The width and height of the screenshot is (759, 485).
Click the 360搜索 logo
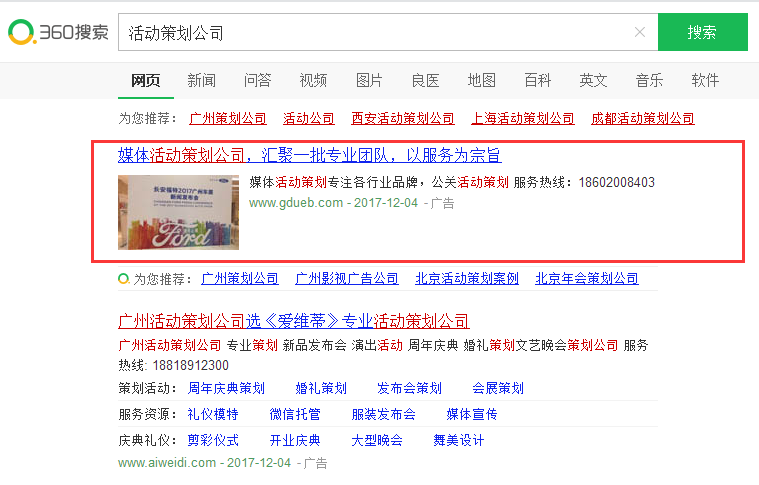pos(58,32)
